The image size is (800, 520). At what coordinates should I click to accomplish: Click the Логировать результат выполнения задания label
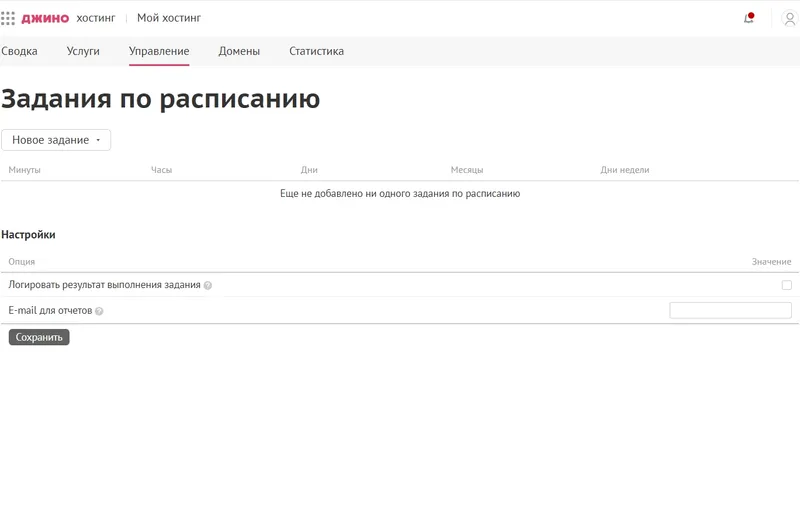[x=104, y=285]
